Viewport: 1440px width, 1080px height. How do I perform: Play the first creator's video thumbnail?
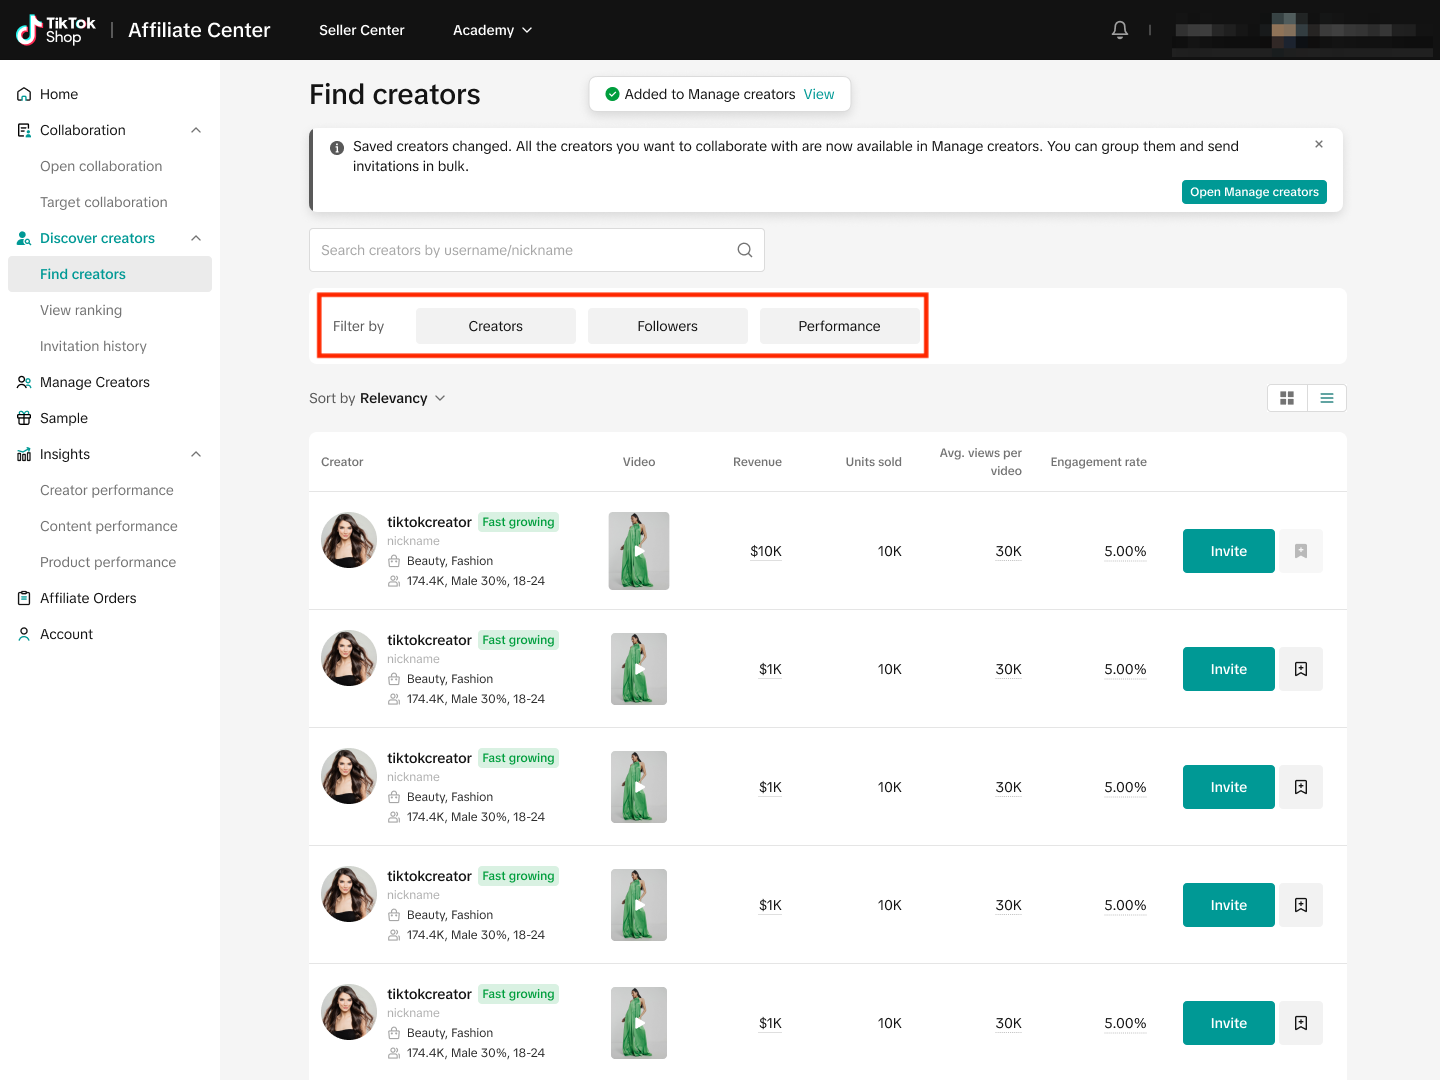[x=639, y=551]
